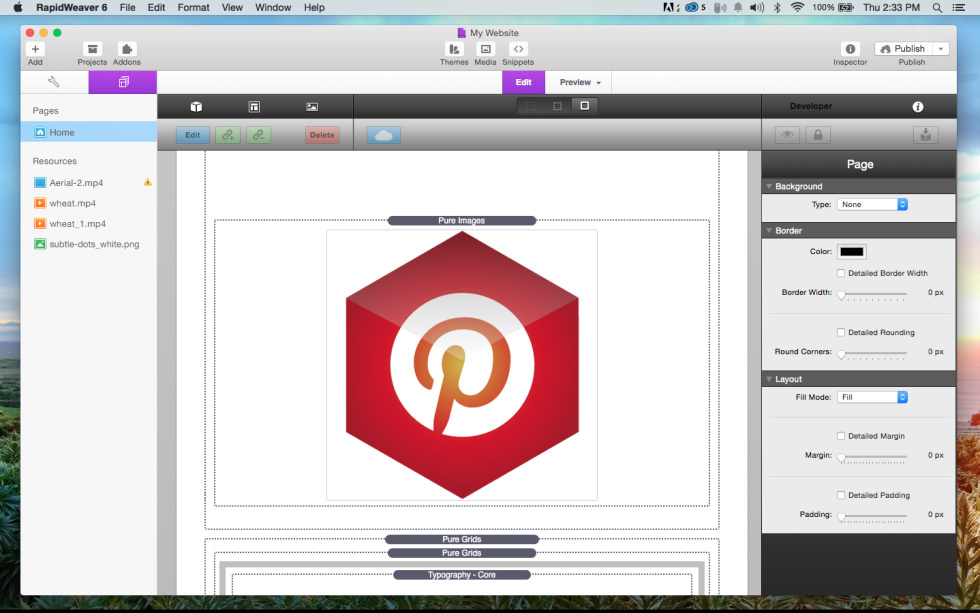This screenshot has width=980, height=613.
Task: Select the wrench settings tab in sidebar
Action: coord(54,82)
